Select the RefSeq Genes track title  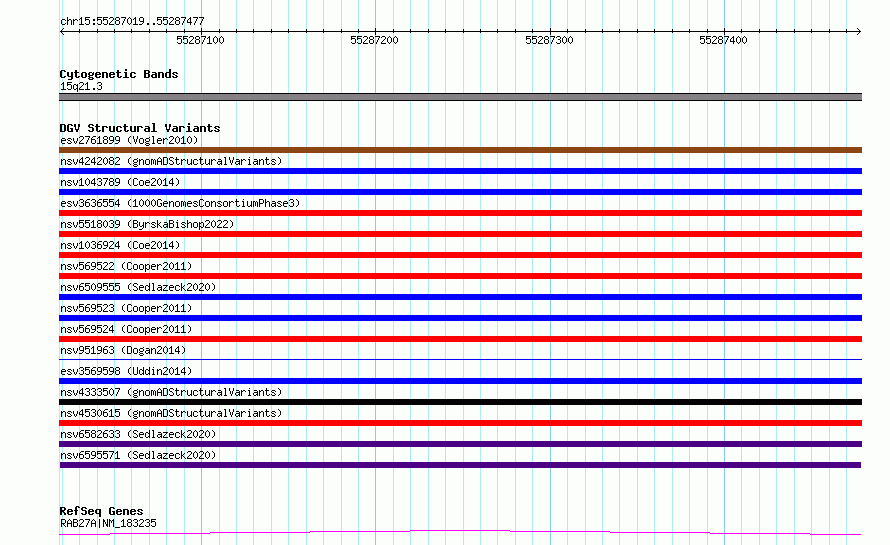coord(101,511)
